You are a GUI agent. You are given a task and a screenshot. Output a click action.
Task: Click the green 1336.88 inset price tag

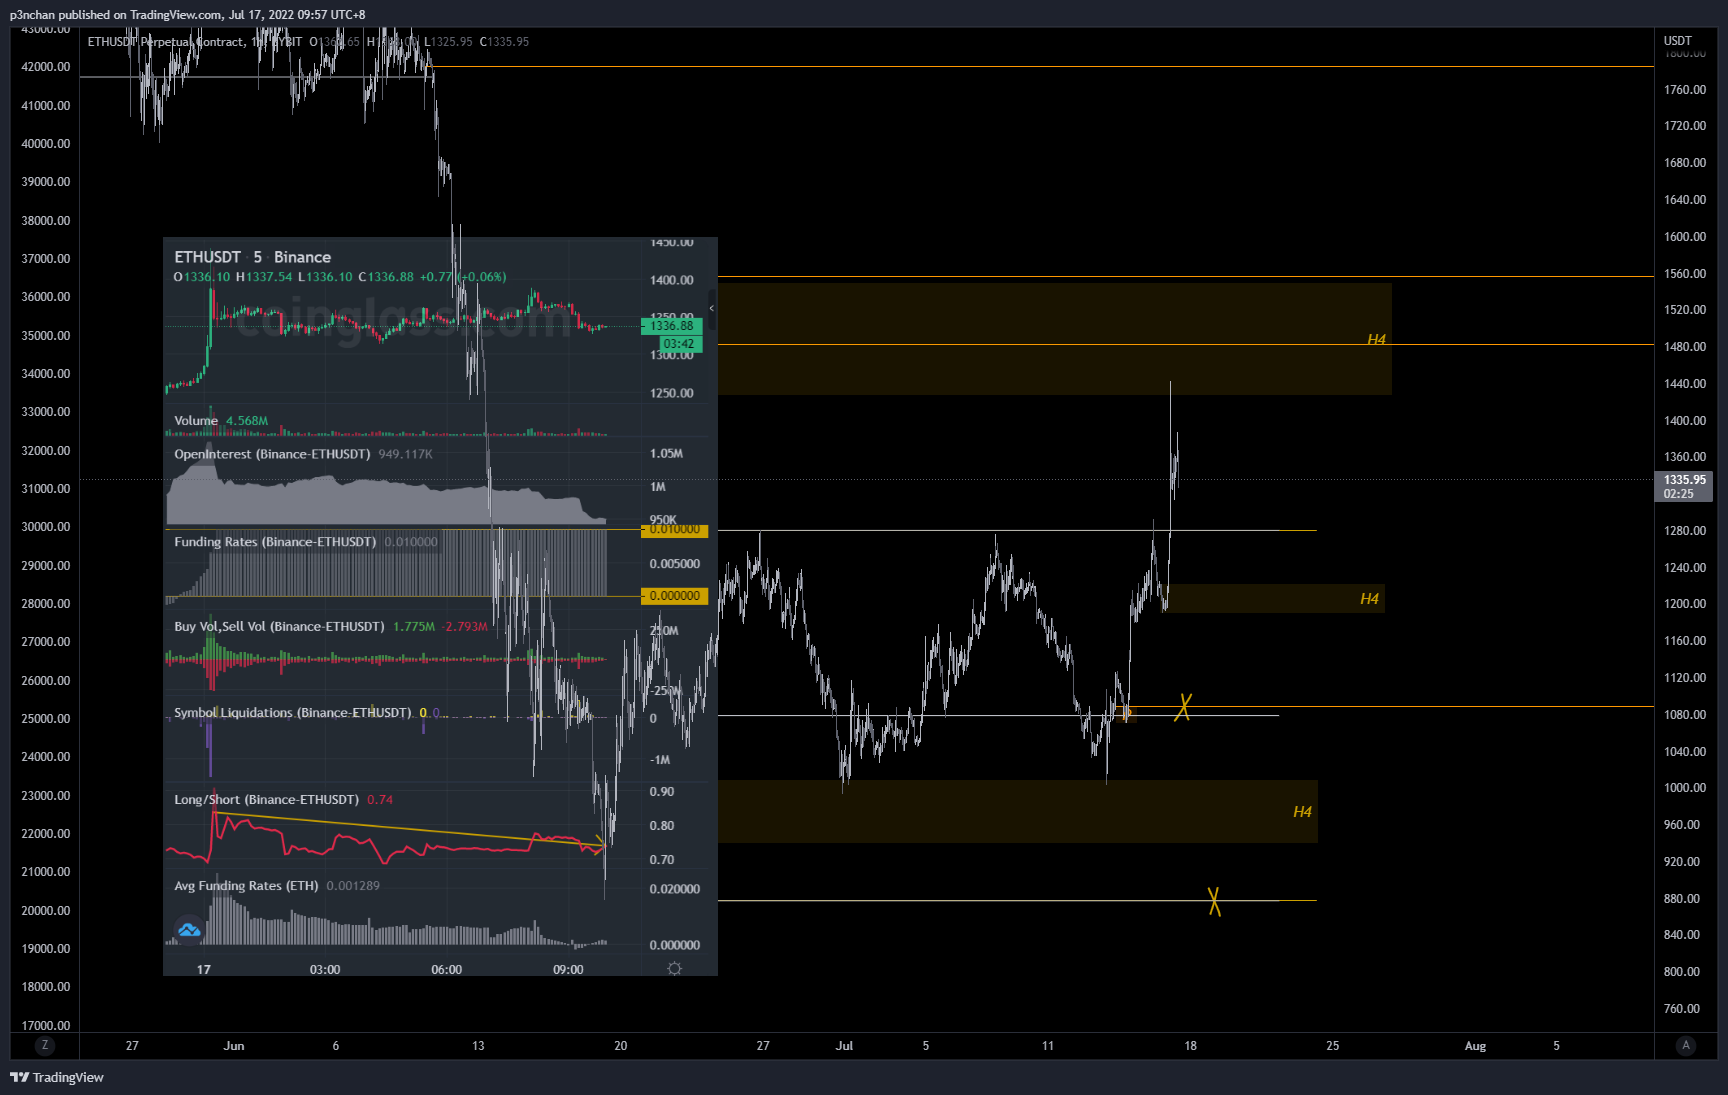pyautogui.click(x=672, y=326)
